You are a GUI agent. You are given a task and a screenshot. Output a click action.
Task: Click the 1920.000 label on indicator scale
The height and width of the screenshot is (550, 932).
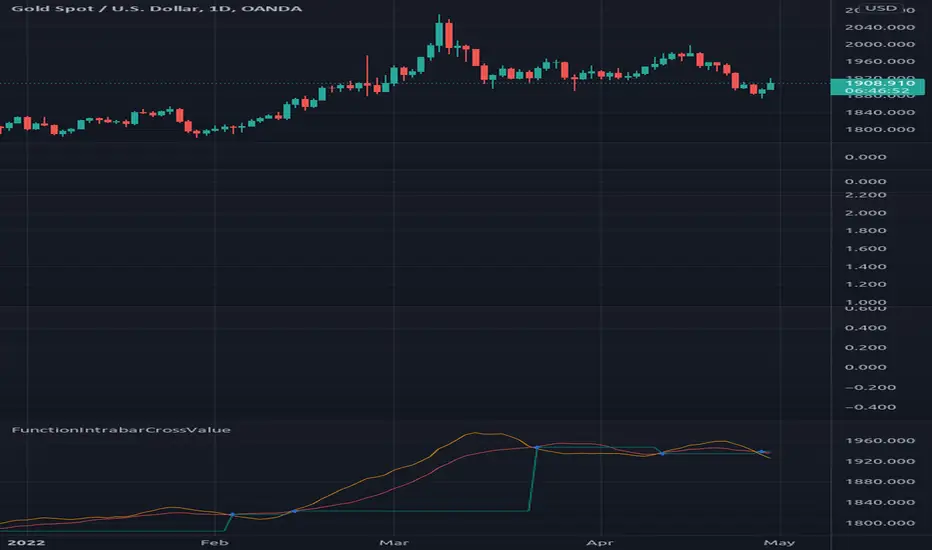coord(880,461)
